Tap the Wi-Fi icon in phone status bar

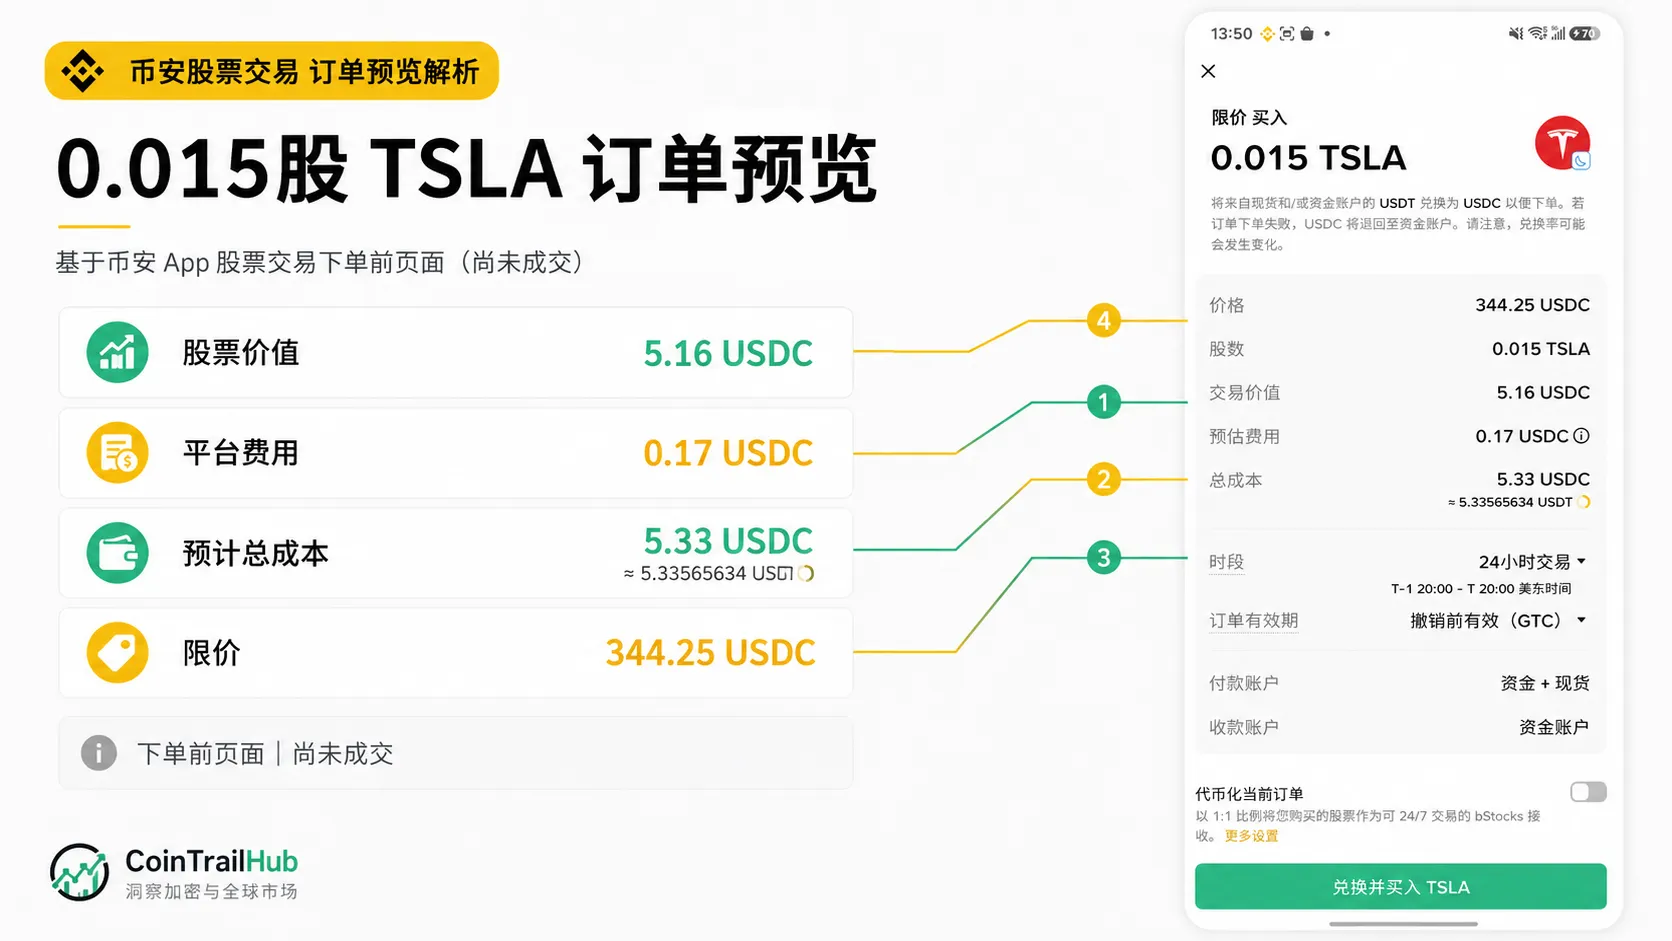[1537, 33]
